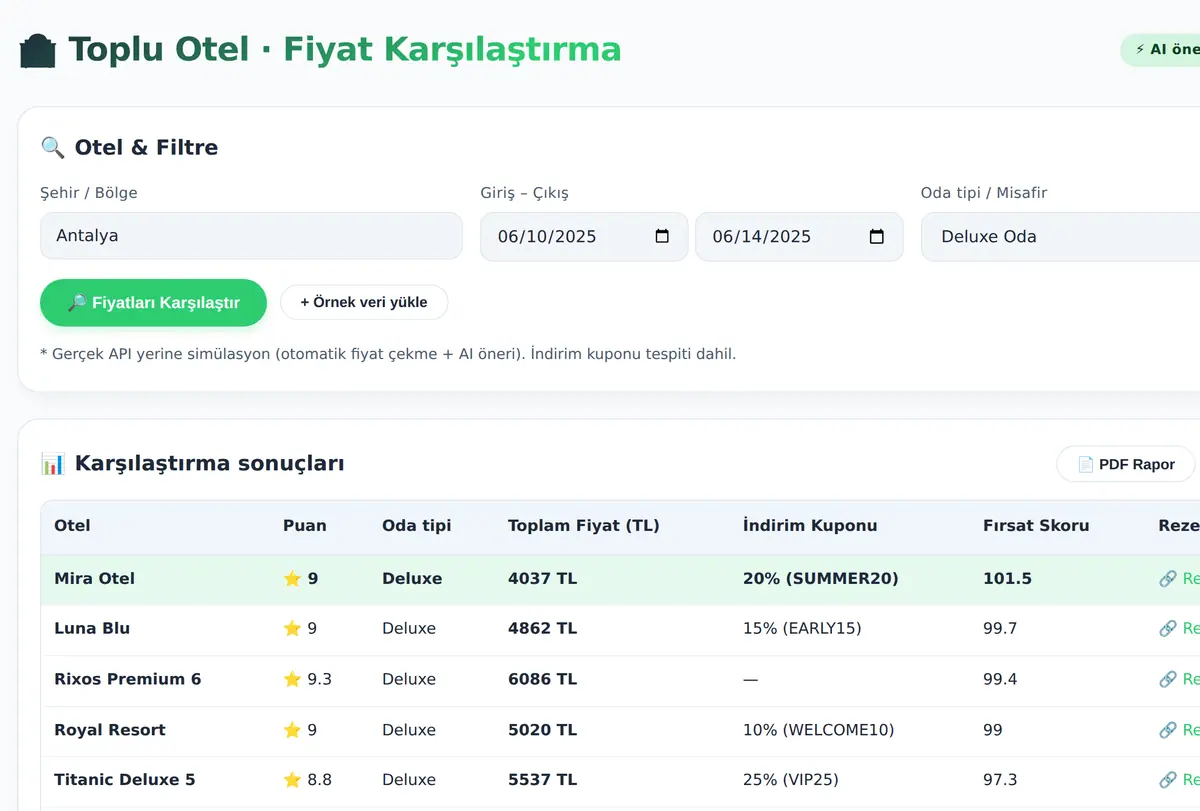Click the AI öneri badge at top right

(1162, 50)
